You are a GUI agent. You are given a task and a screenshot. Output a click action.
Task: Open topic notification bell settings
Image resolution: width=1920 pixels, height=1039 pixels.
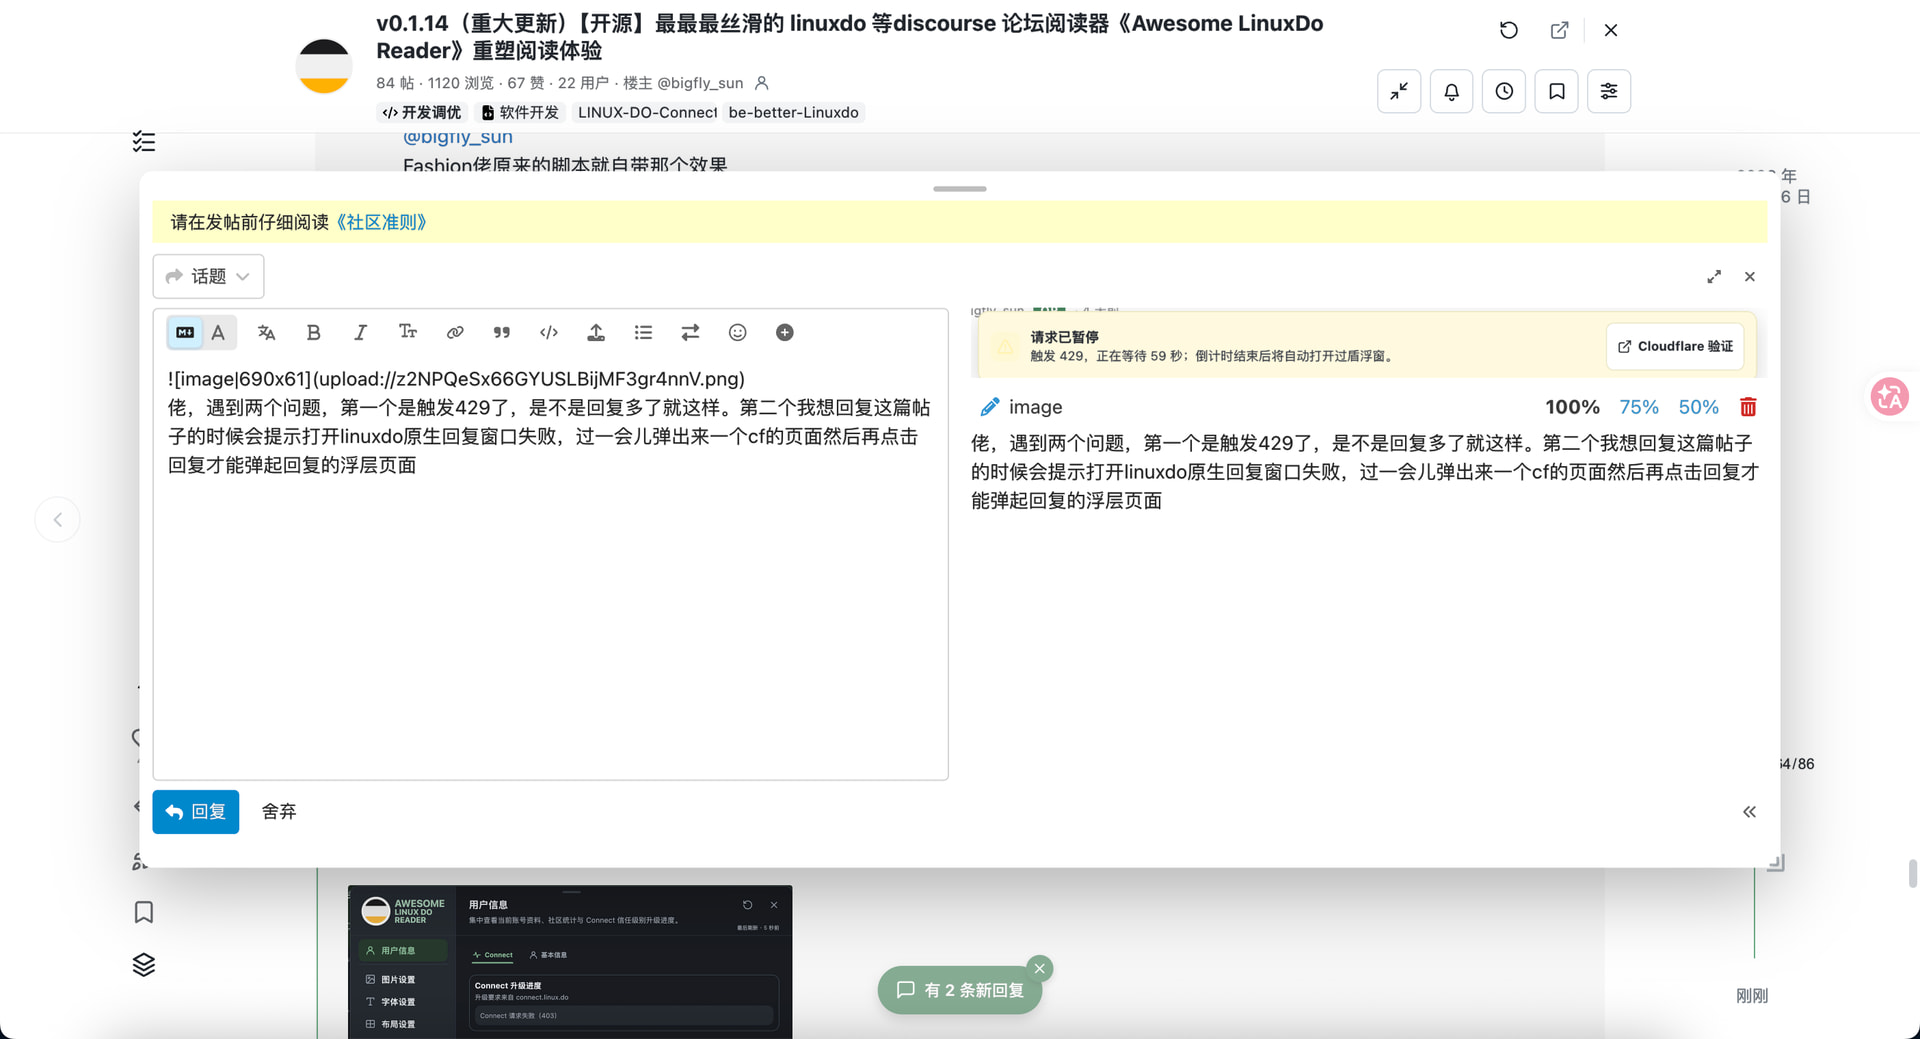click(1451, 91)
